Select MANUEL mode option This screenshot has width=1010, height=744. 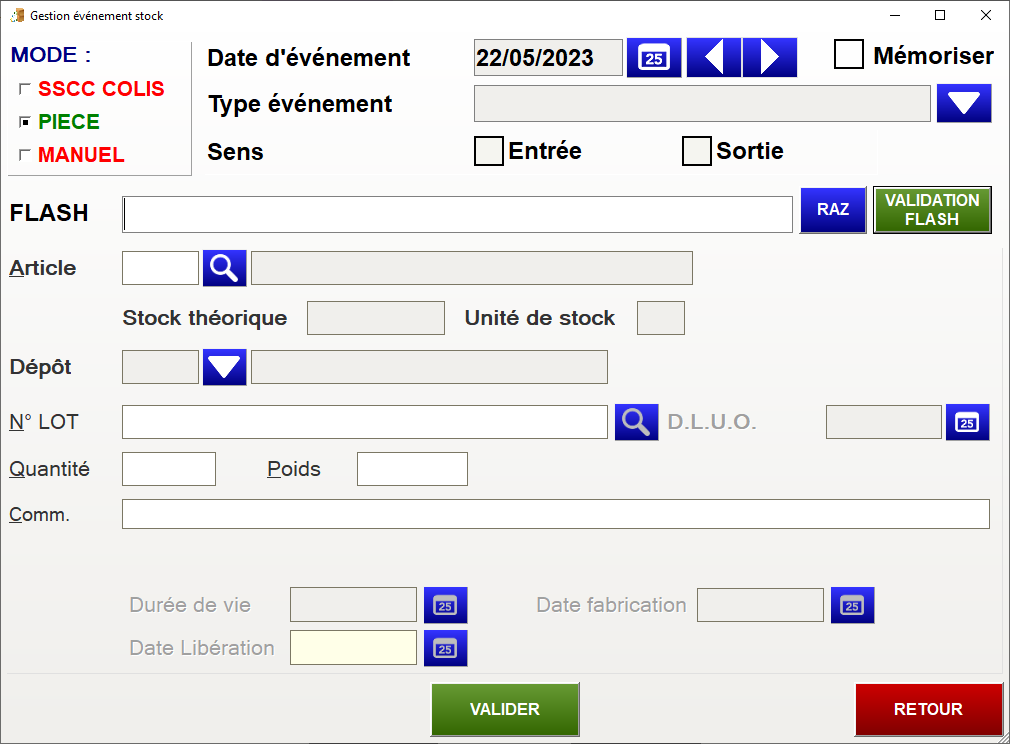25,156
